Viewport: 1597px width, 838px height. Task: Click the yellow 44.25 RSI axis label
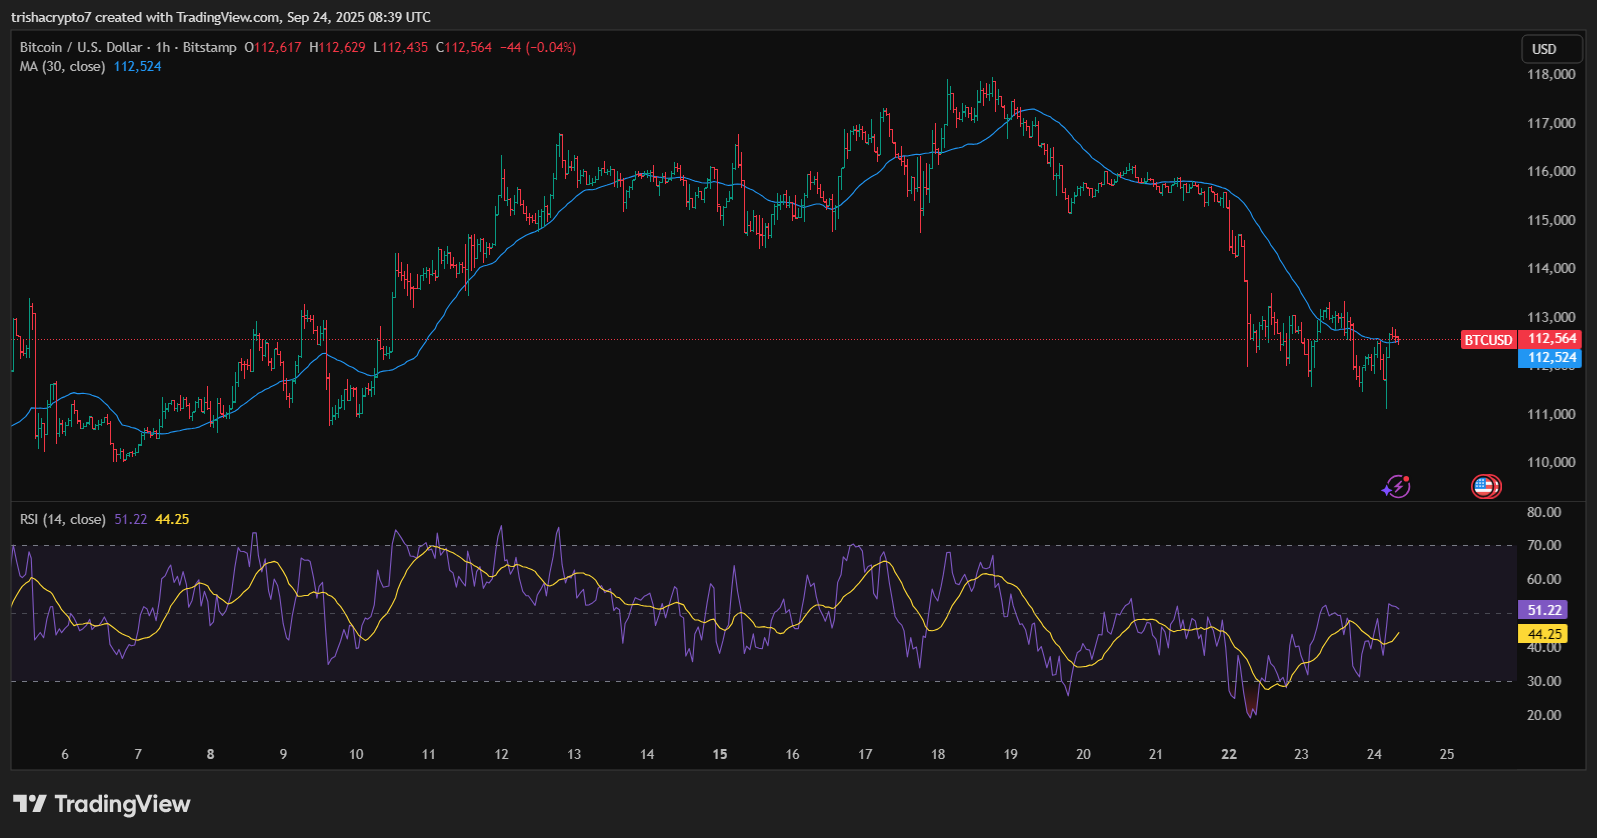click(x=1543, y=634)
